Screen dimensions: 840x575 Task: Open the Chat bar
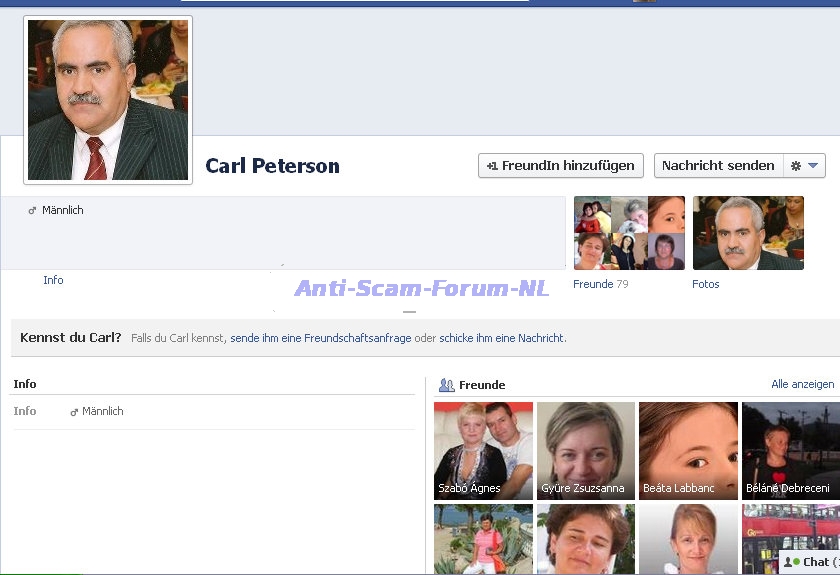pyautogui.click(x=810, y=562)
